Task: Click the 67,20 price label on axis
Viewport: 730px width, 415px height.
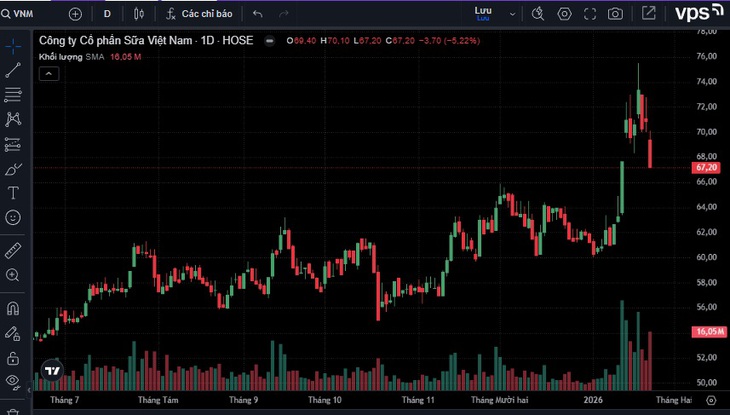Action: 706,167
